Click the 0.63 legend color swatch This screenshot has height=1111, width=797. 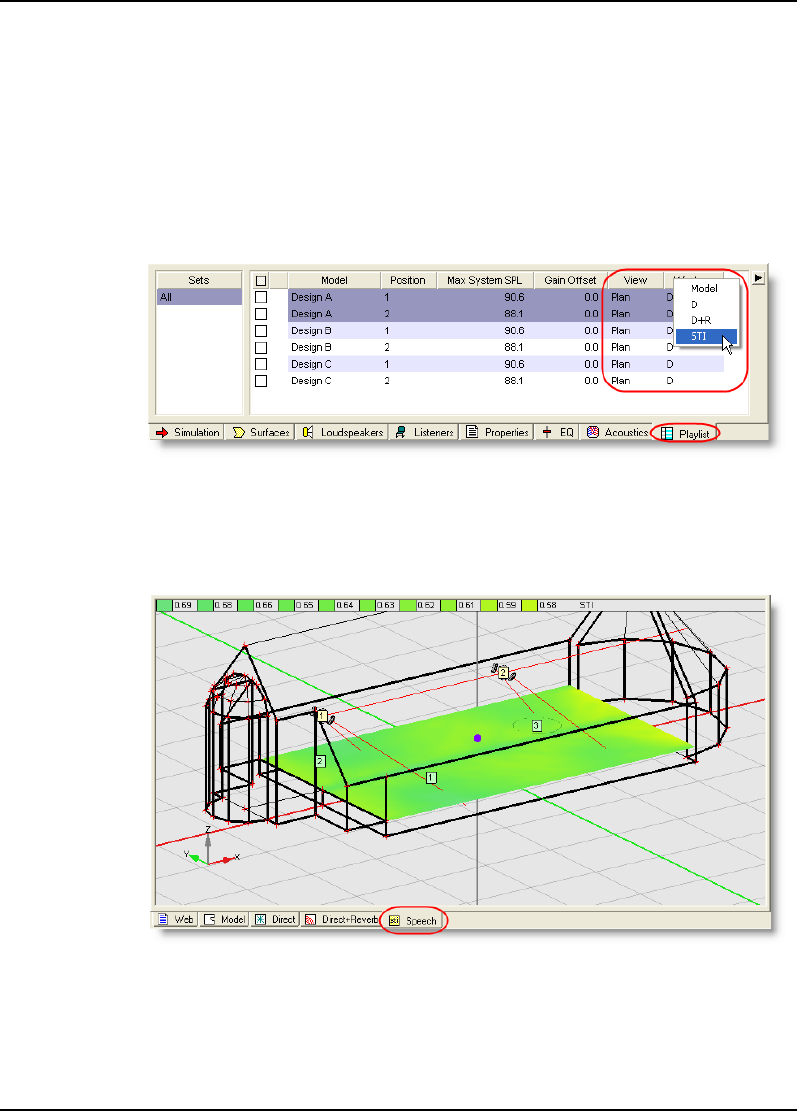click(367, 605)
